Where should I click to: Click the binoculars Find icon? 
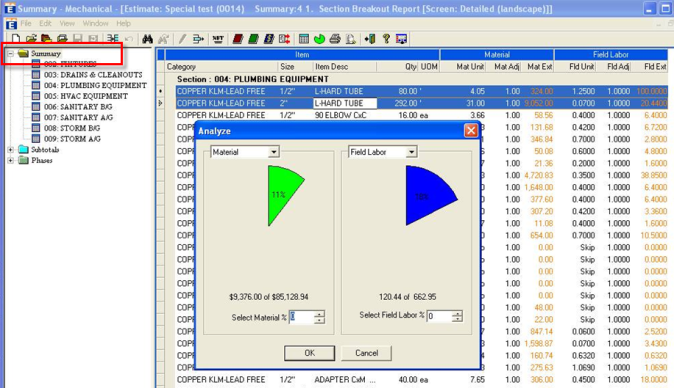147,39
